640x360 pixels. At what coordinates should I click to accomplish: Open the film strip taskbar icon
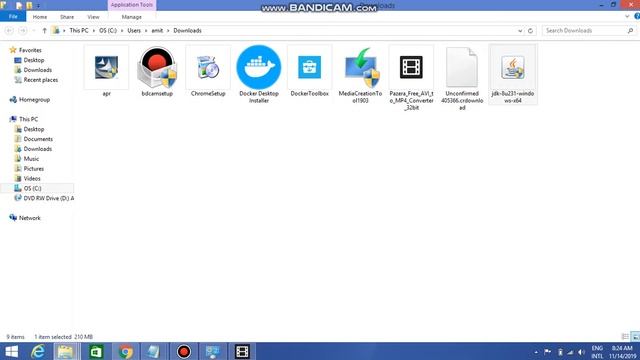pos(242,351)
